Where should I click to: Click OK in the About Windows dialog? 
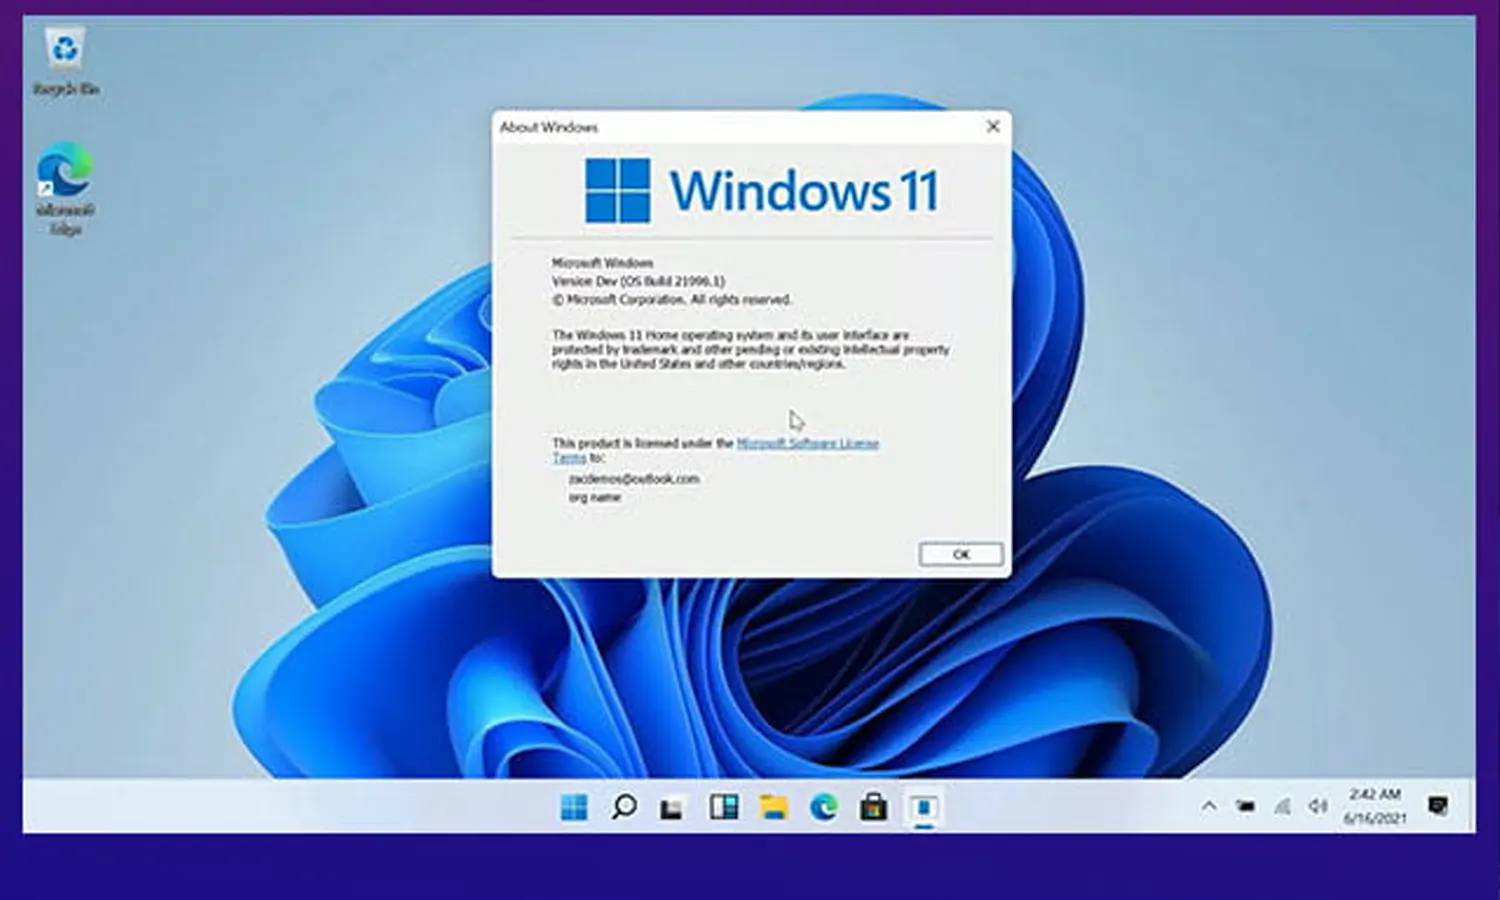[961, 554]
